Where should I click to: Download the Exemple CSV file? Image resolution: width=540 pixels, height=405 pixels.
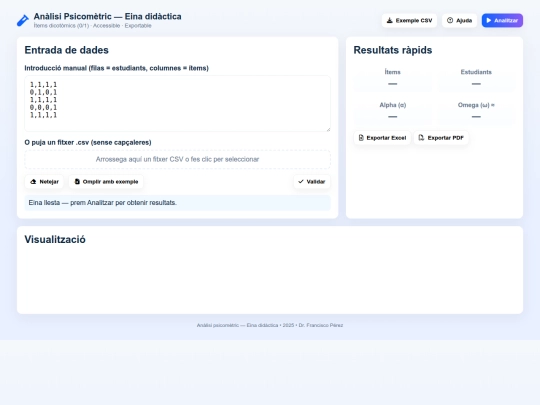[x=409, y=20]
